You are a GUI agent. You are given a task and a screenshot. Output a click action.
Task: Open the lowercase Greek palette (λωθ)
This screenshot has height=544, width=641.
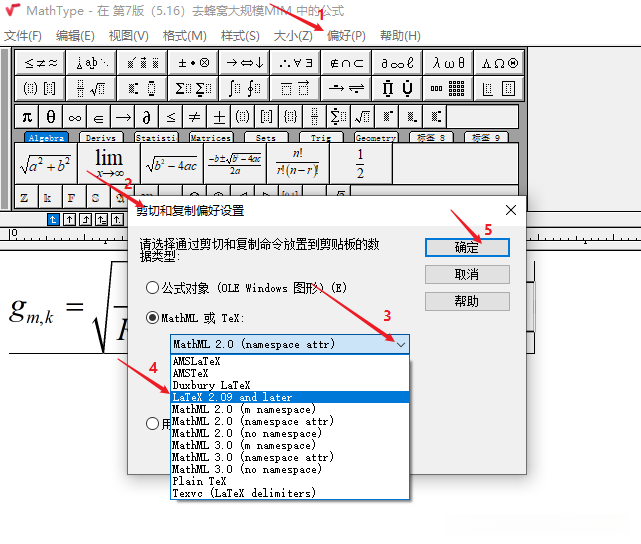click(448, 63)
